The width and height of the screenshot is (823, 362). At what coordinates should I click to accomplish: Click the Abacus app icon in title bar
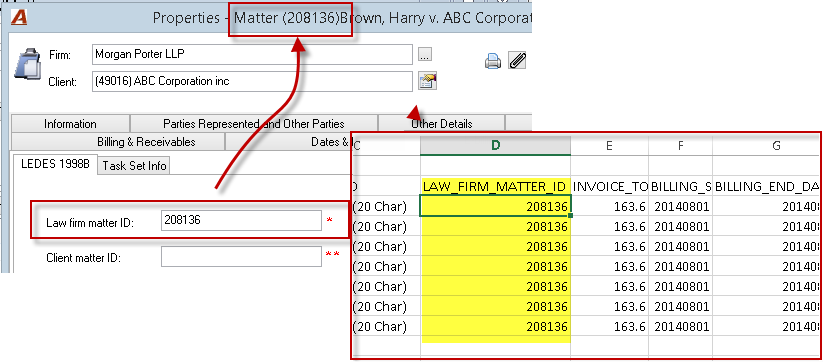click(19, 17)
